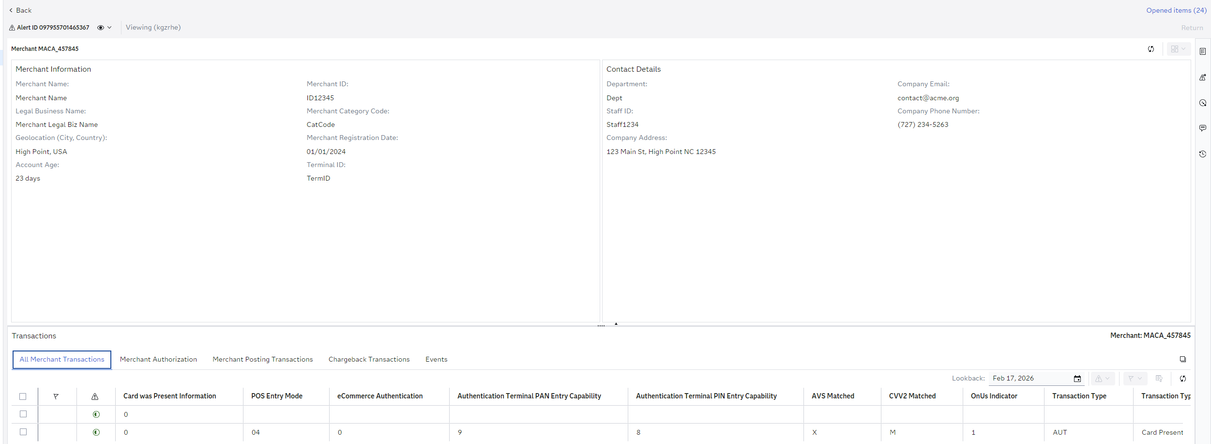The width and height of the screenshot is (1211, 444).
Task: Select the Terminal ID value TermID
Action: [318, 178]
